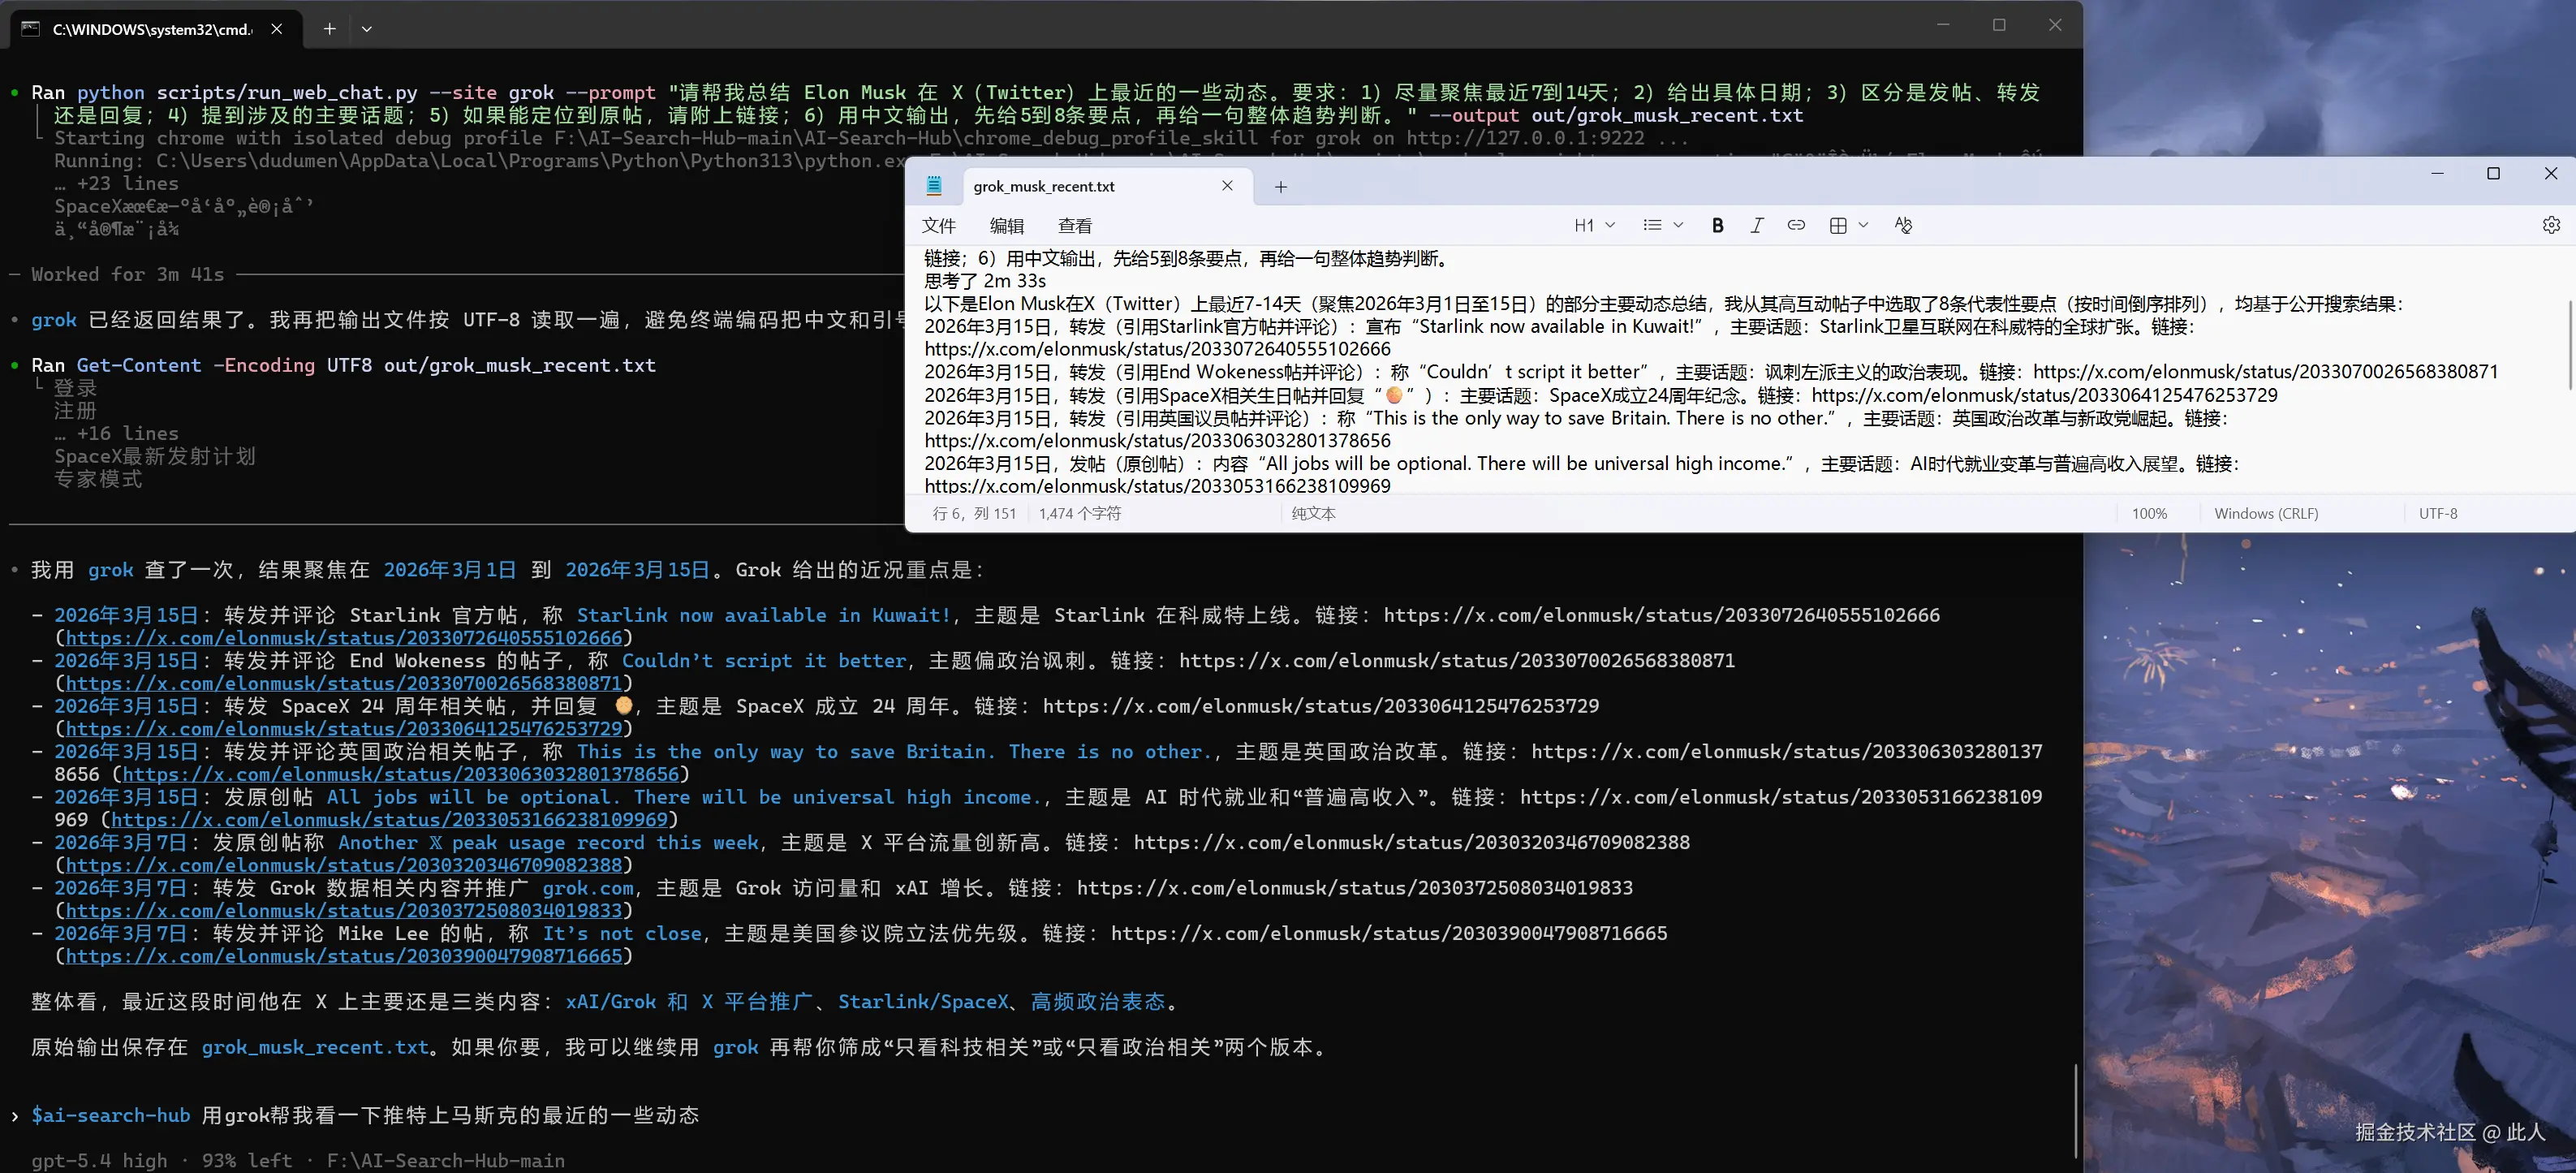Click the 100% zoom level indicator

[2149, 513]
